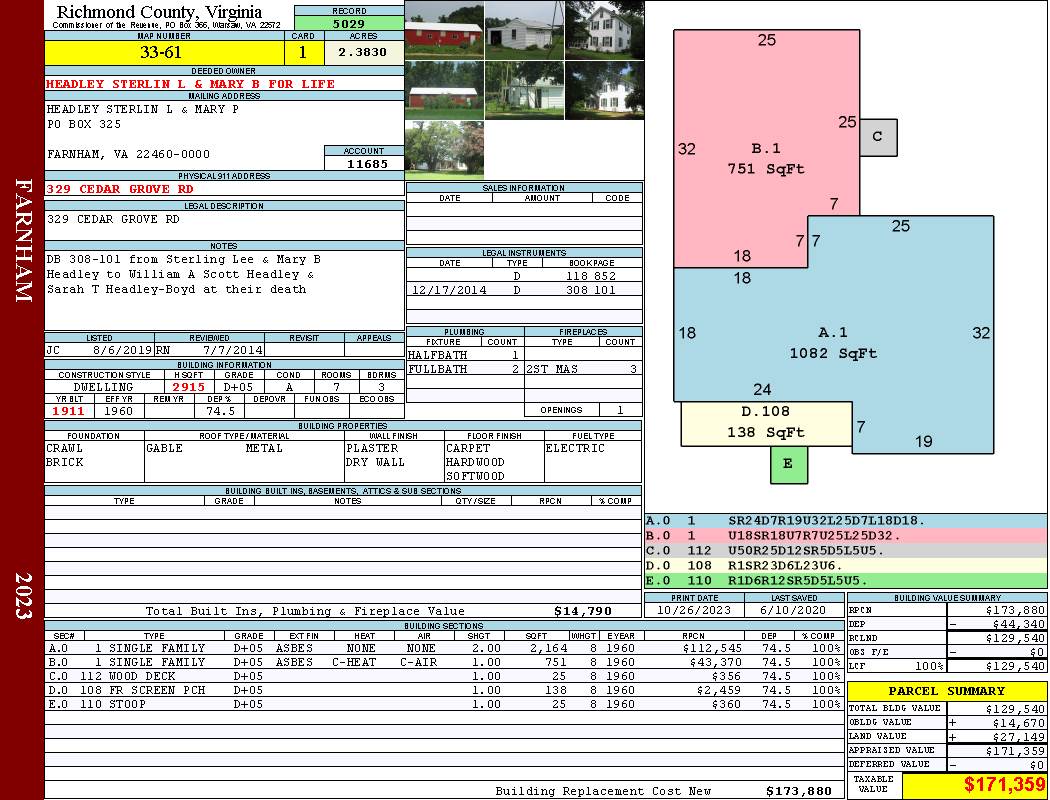View the large tree photo thumbnail
The height and width of the screenshot is (800, 1050).
coord(444,150)
